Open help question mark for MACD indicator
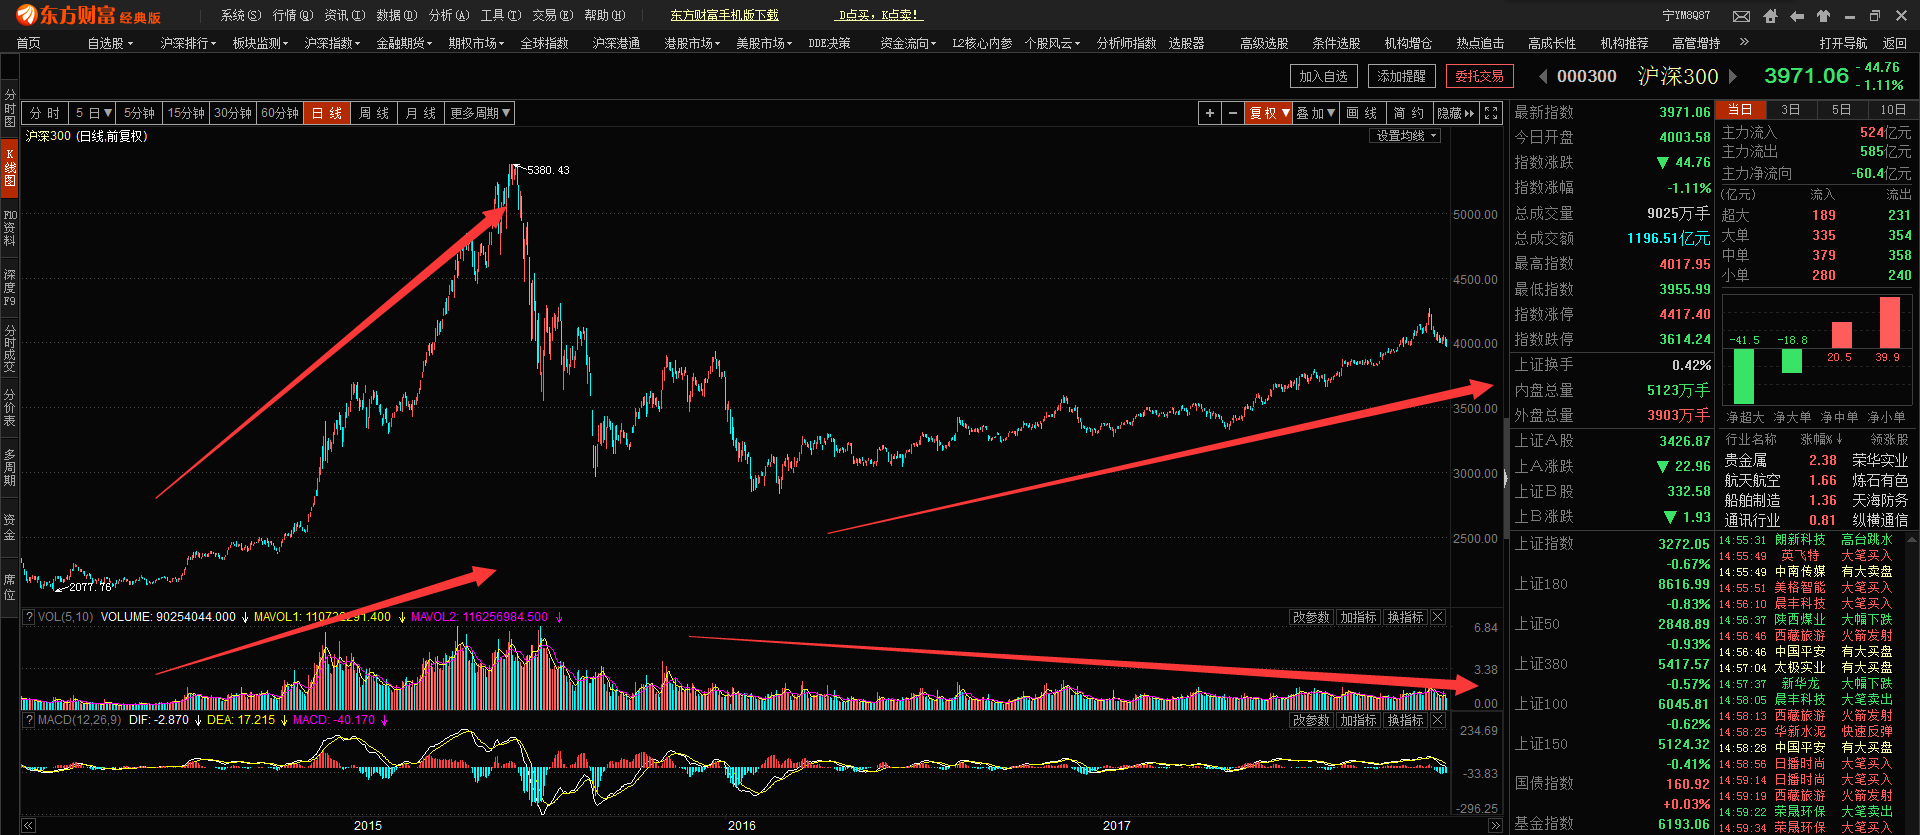The height and width of the screenshot is (835, 1920). click(29, 720)
